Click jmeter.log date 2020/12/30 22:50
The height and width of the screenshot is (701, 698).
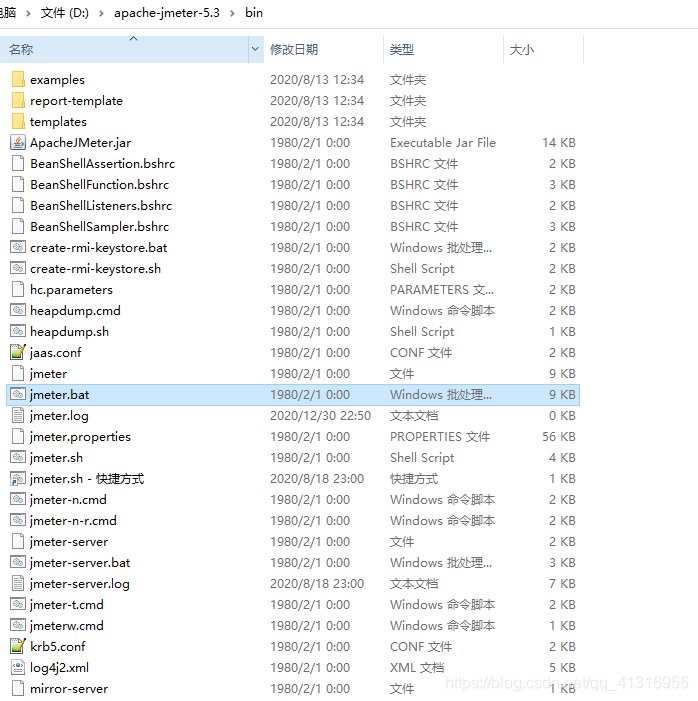tap(321, 416)
